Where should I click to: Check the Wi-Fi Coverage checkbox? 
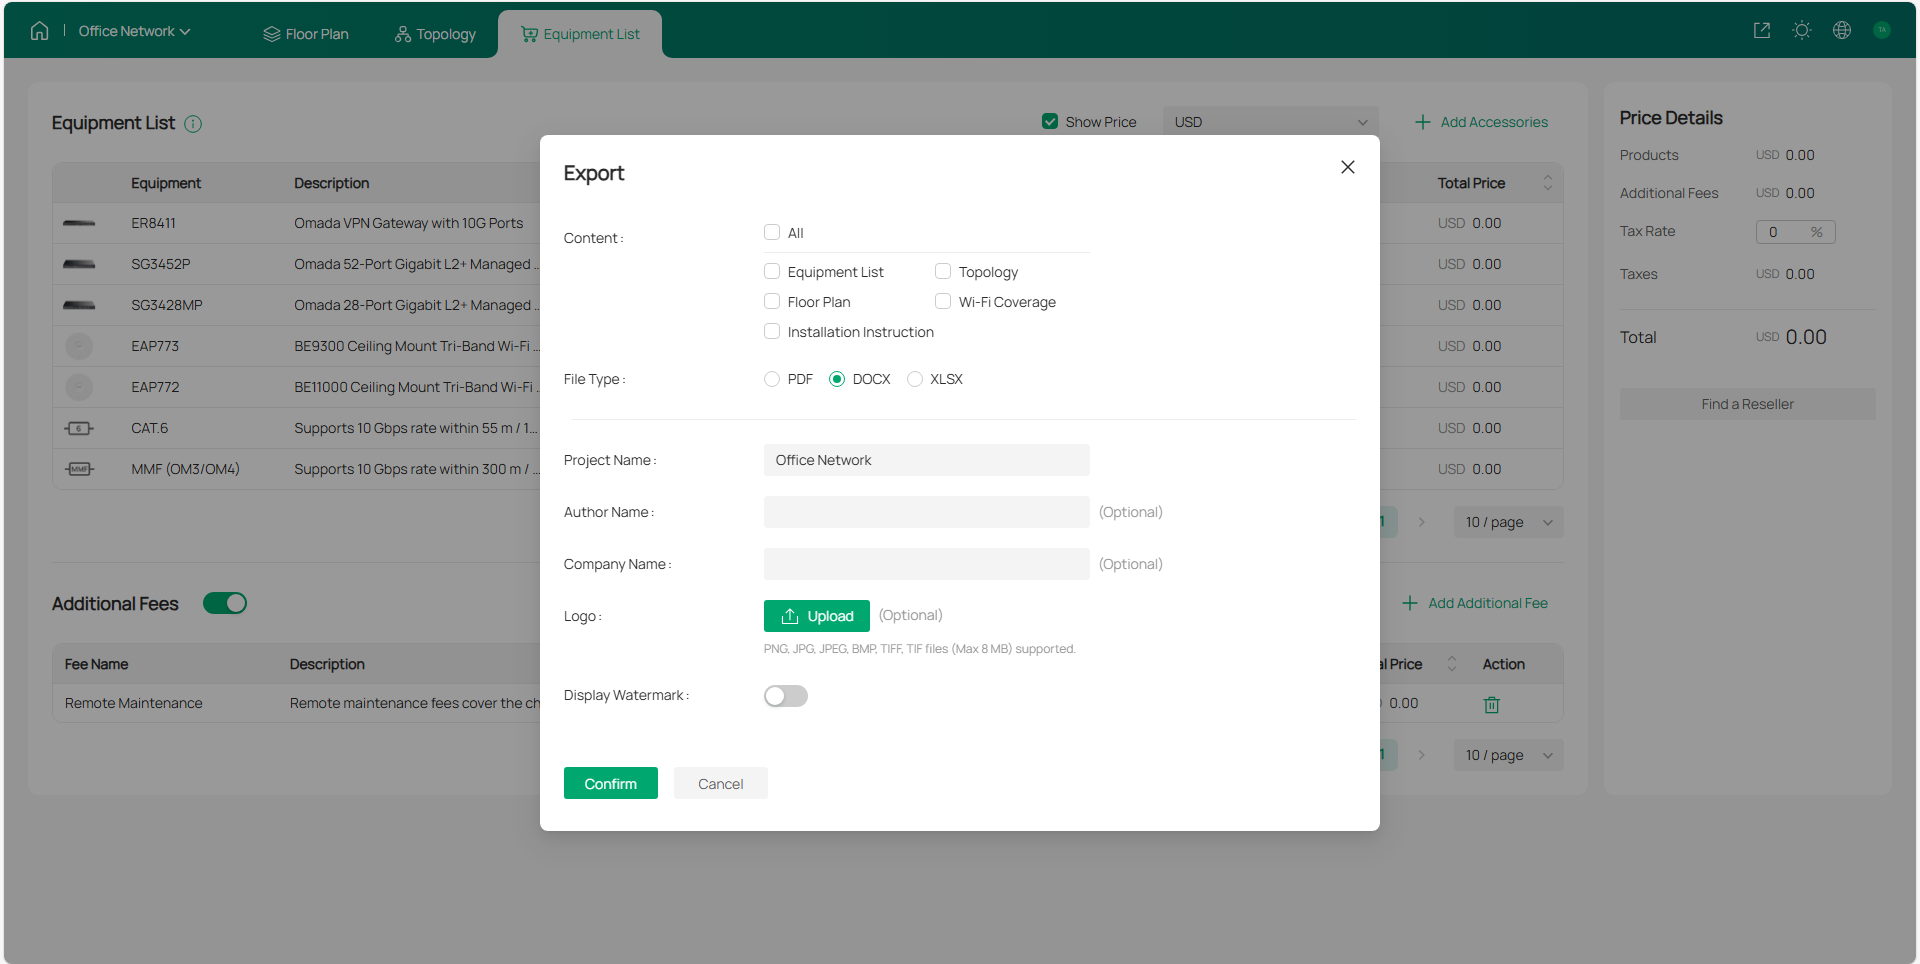943,301
